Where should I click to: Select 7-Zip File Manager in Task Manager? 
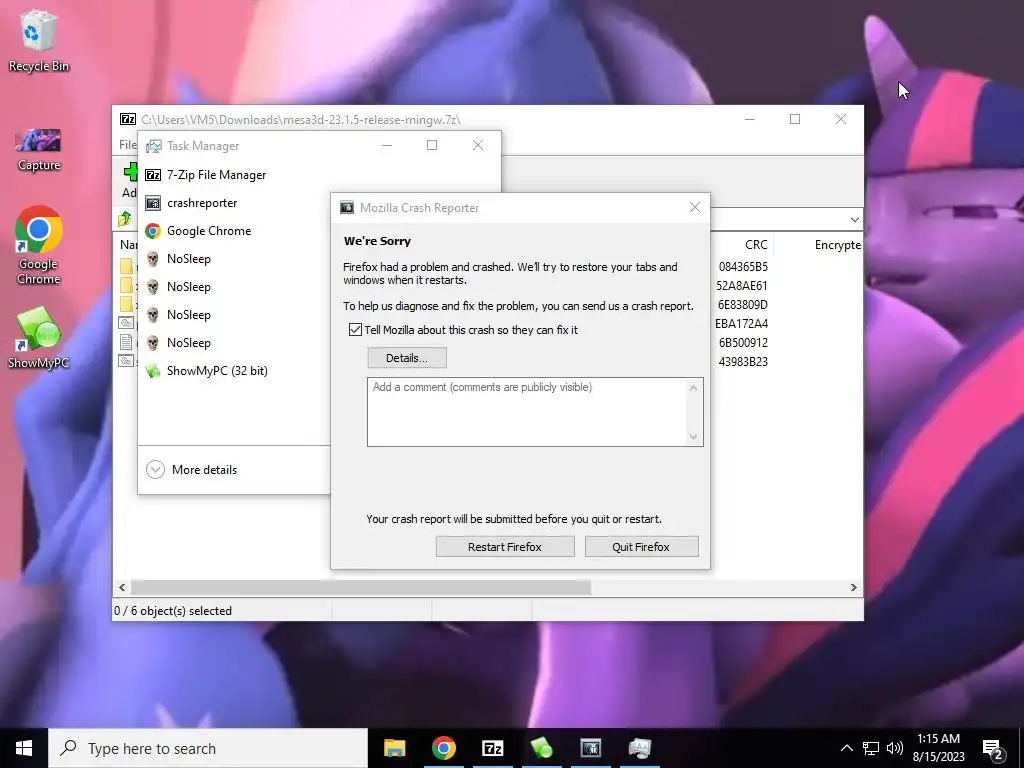216,175
